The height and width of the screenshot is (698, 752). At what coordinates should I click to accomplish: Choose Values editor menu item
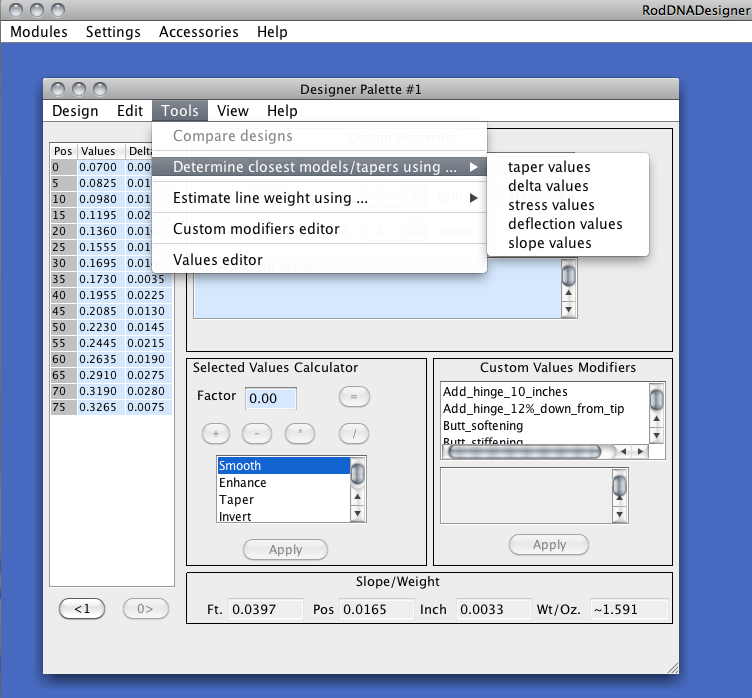coord(319,260)
